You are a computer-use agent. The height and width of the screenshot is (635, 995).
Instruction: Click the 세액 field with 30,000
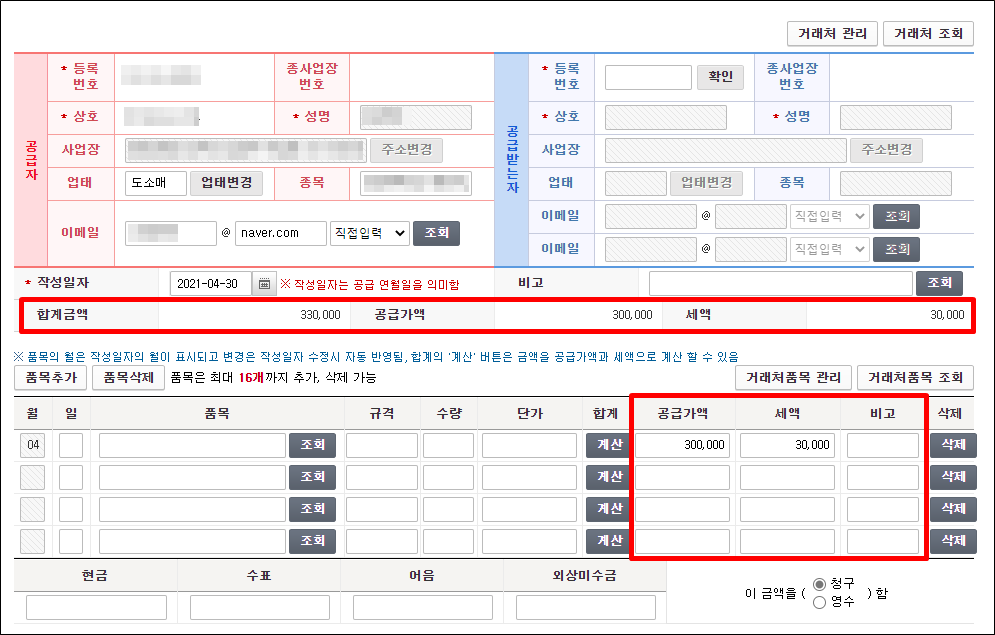(x=787, y=445)
